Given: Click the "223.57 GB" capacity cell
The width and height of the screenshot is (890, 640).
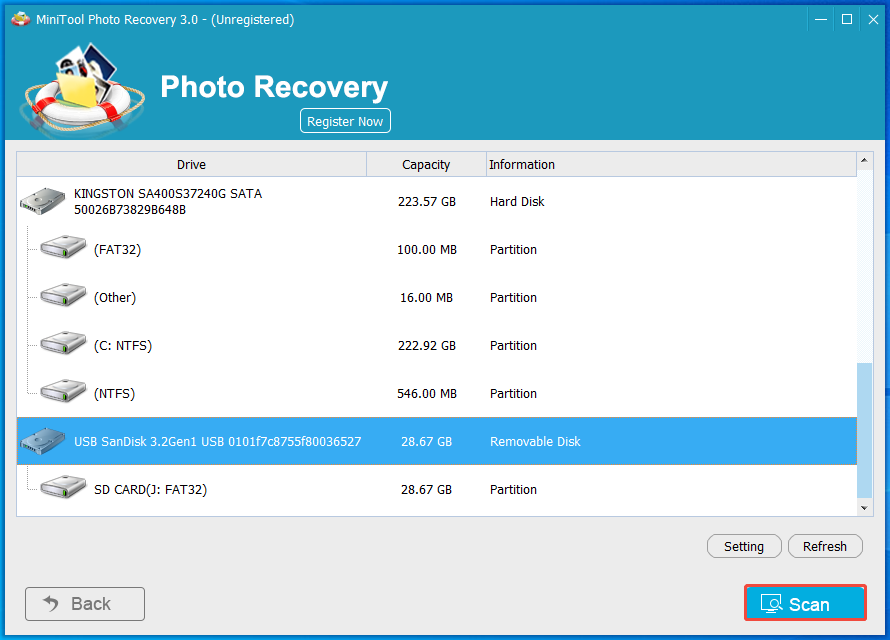Looking at the screenshot, I should click(x=427, y=202).
